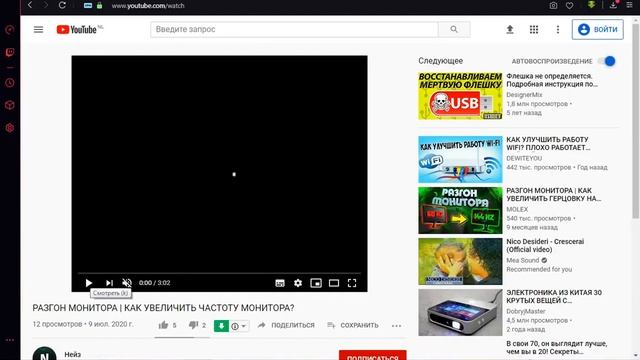Click the red ПОДПИСАТЬСЯ subscribe button
Image resolution: width=640 pixels, height=360 pixels.
pos(373,356)
